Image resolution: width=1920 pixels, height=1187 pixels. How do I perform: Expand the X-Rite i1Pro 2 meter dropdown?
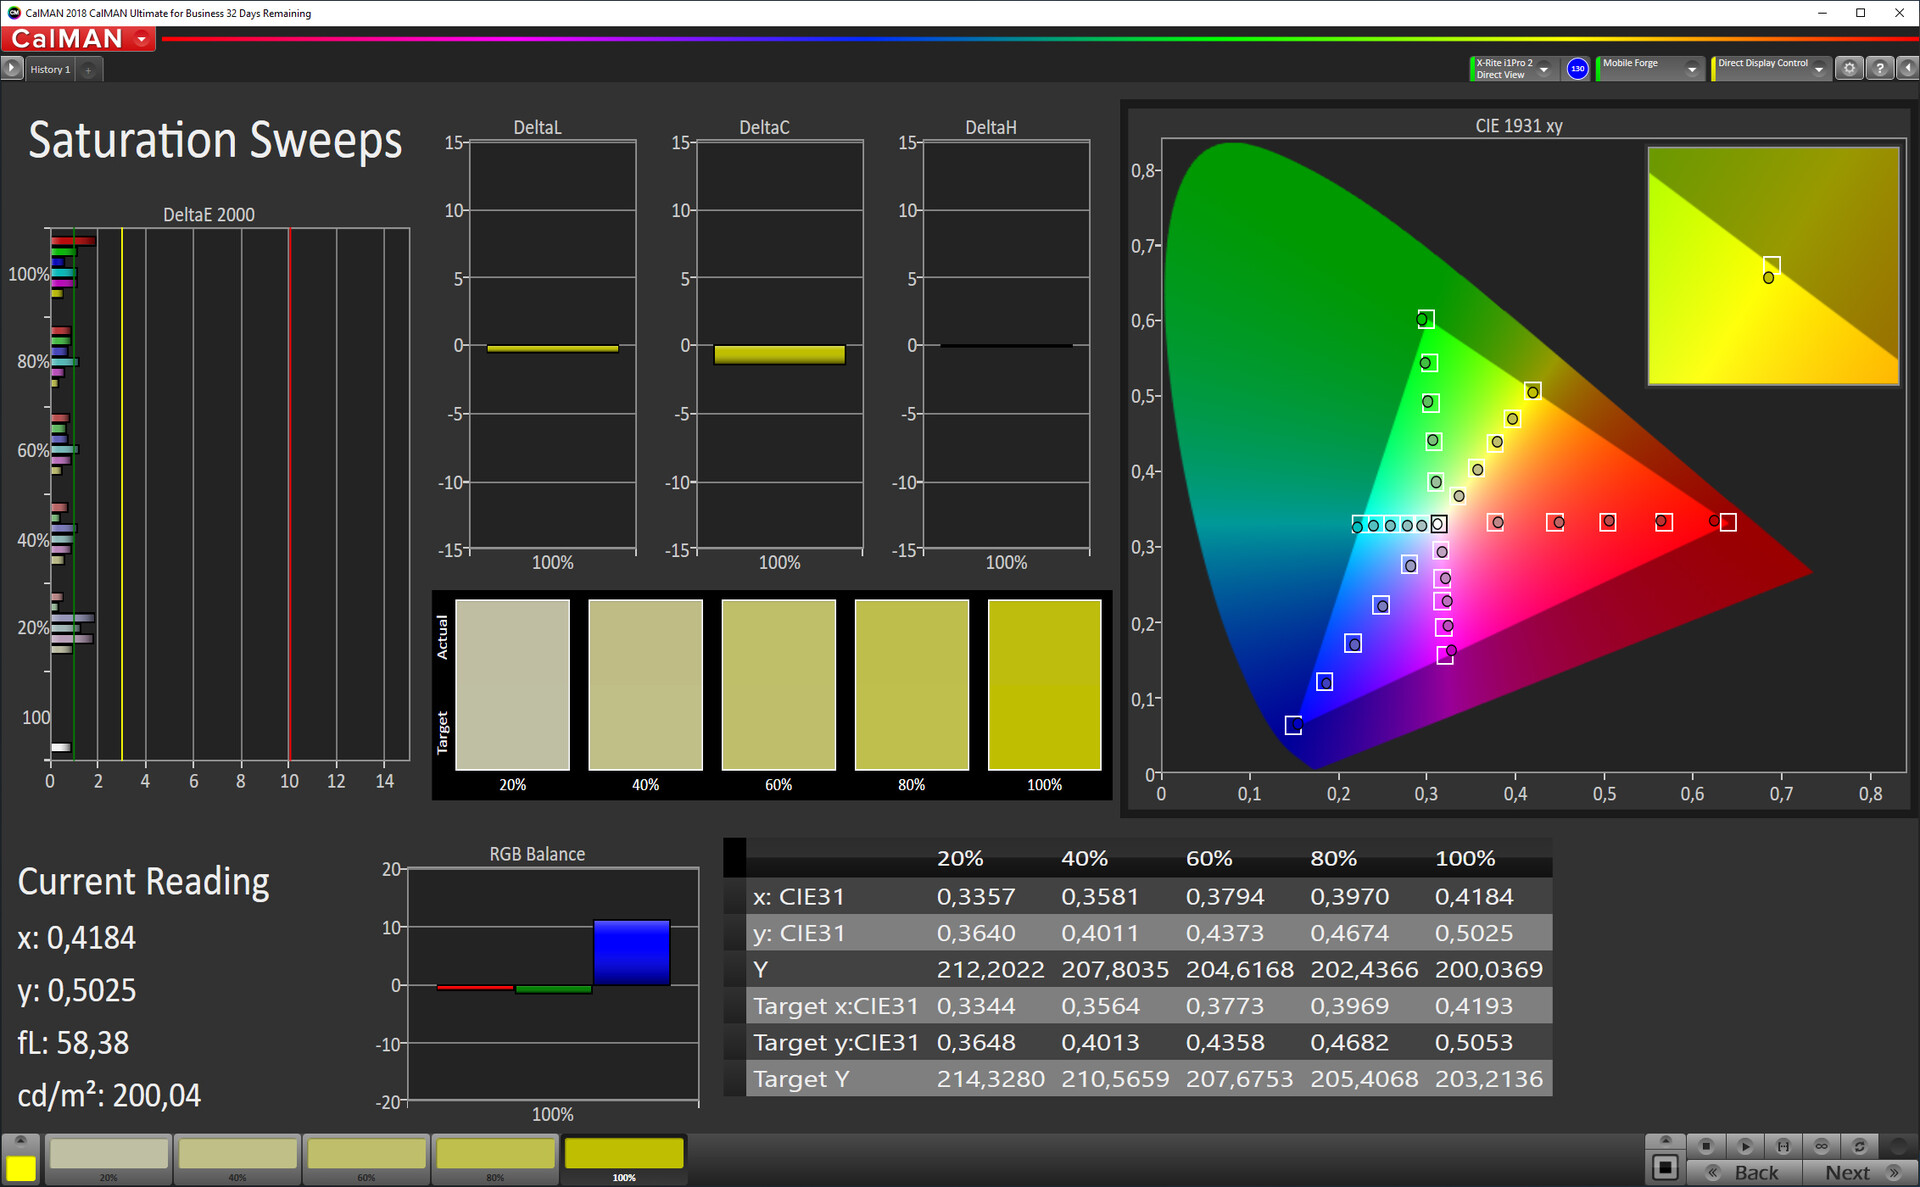1544,69
